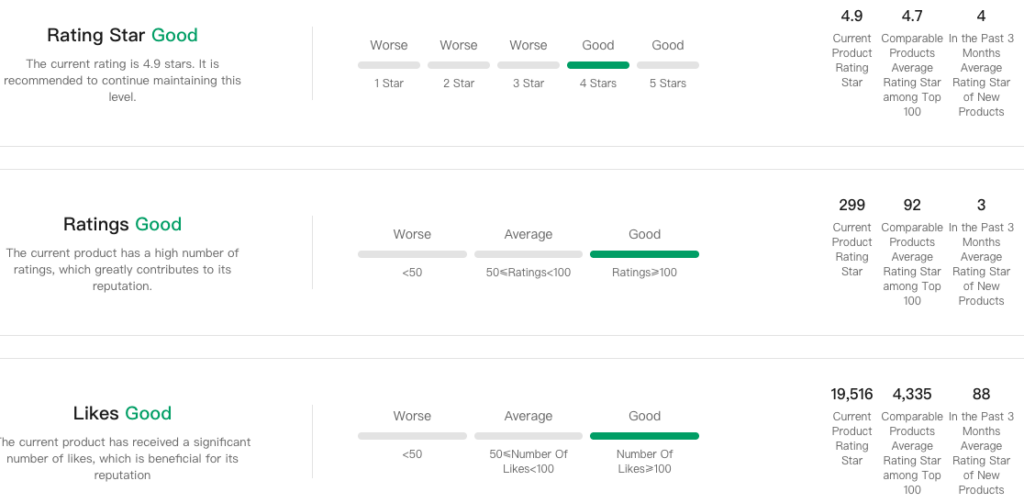Viewport: 1024px width, 503px height.
Task: Click the Worse bar in the Likes row
Action: (x=412, y=436)
